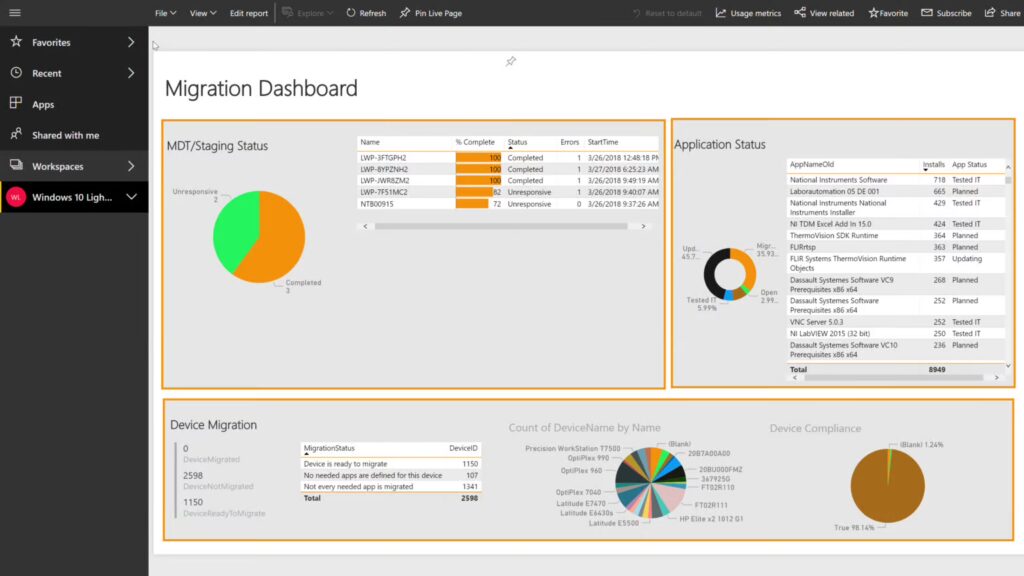Image resolution: width=1024 pixels, height=576 pixels.
Task: Select the NTB00915 row
Action: pyautogui.click(x=508, y=204)
